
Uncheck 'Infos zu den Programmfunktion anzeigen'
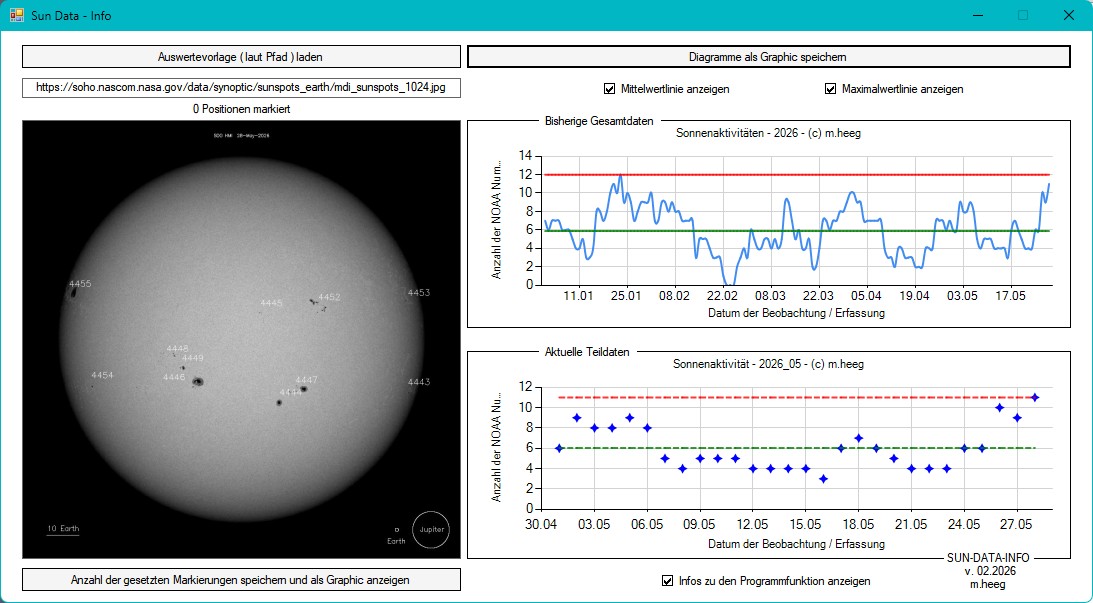click(x=667, y=581)
